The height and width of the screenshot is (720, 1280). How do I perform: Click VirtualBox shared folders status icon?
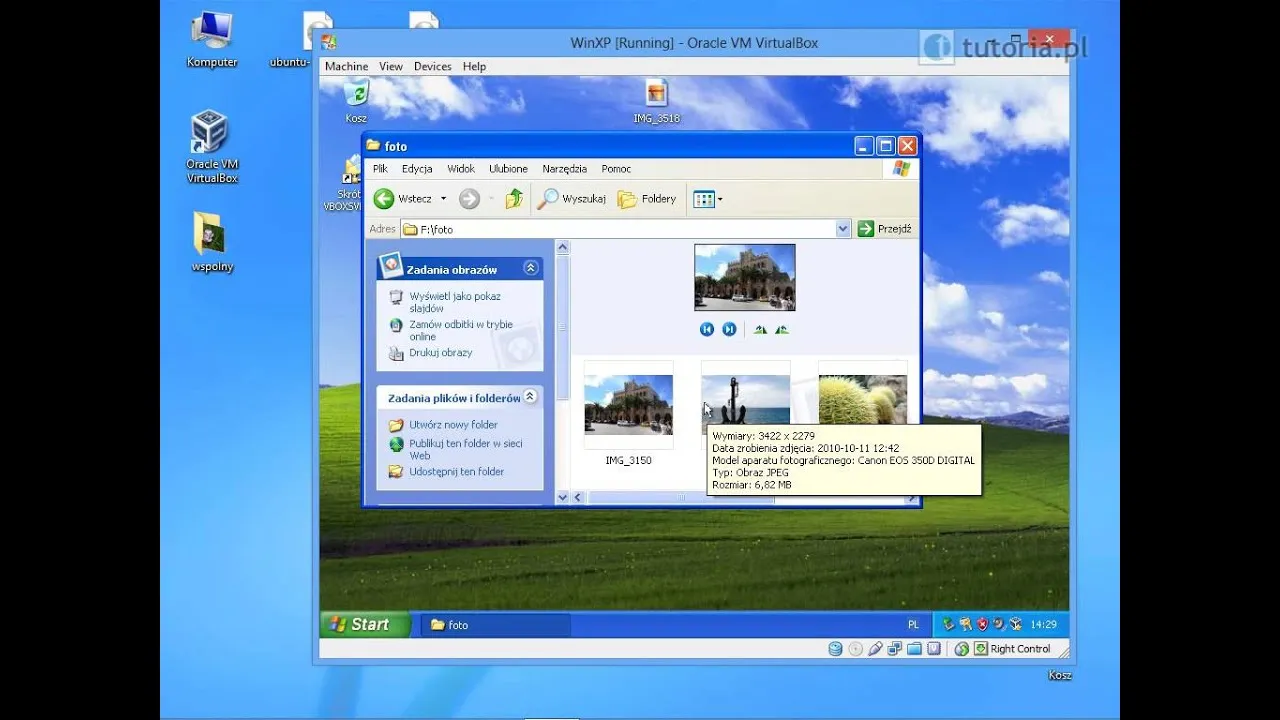(x=914, y=649)
